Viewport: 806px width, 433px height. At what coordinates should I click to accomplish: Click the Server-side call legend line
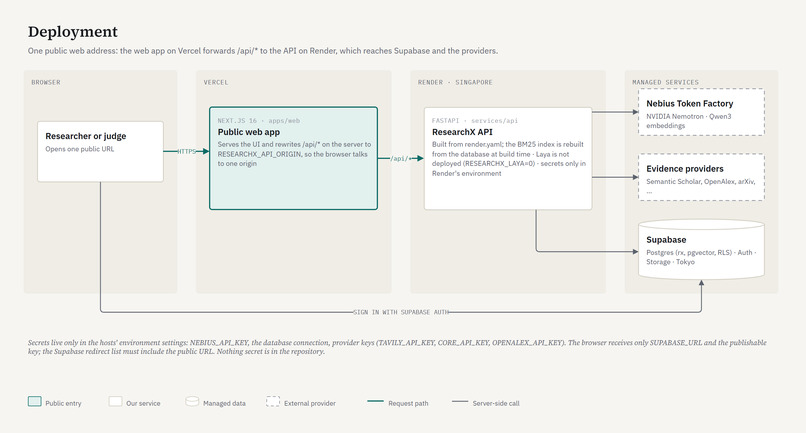(x=460, y=401)
